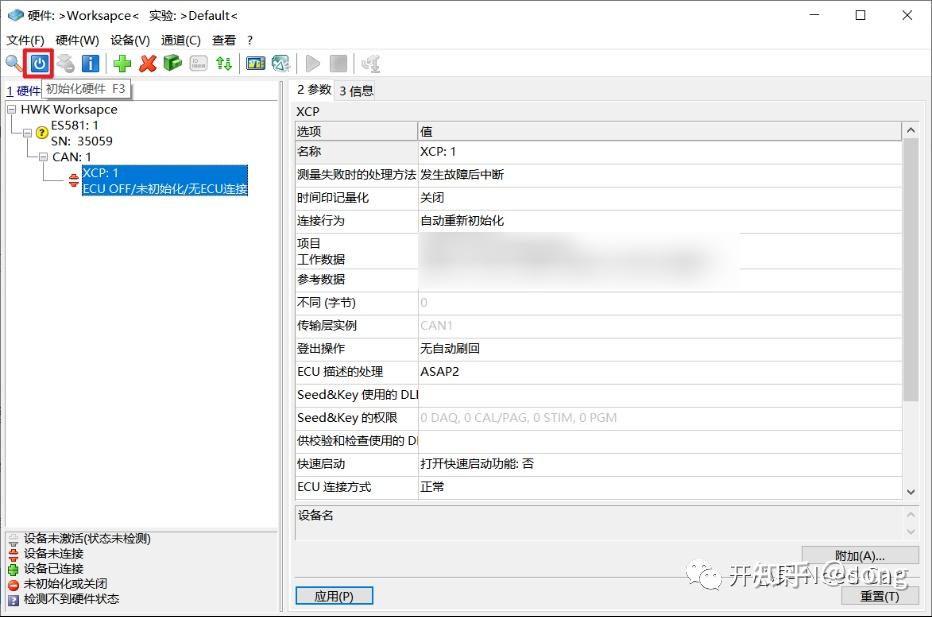The width and height of the screenshot is (932, 617).
Task: Click the highlighted 初始化硬件 power icon
Action: 38,63
